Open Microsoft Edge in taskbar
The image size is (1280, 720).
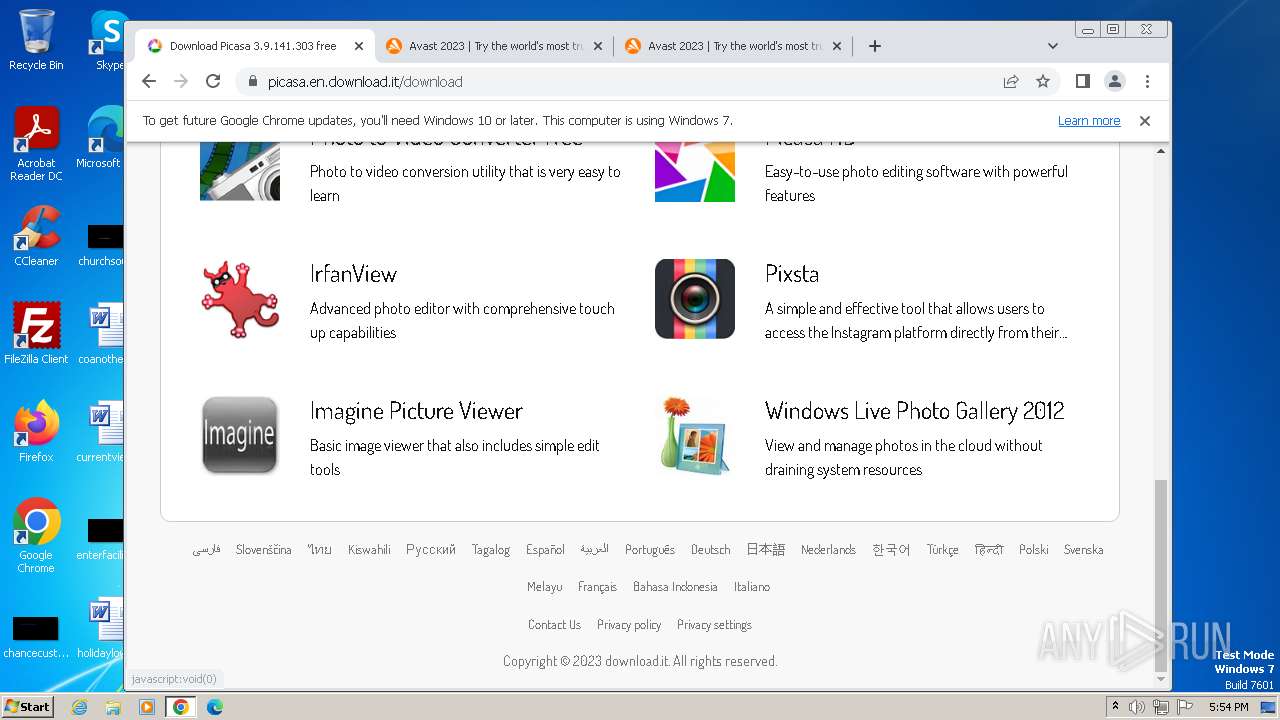tap(214, 707)
